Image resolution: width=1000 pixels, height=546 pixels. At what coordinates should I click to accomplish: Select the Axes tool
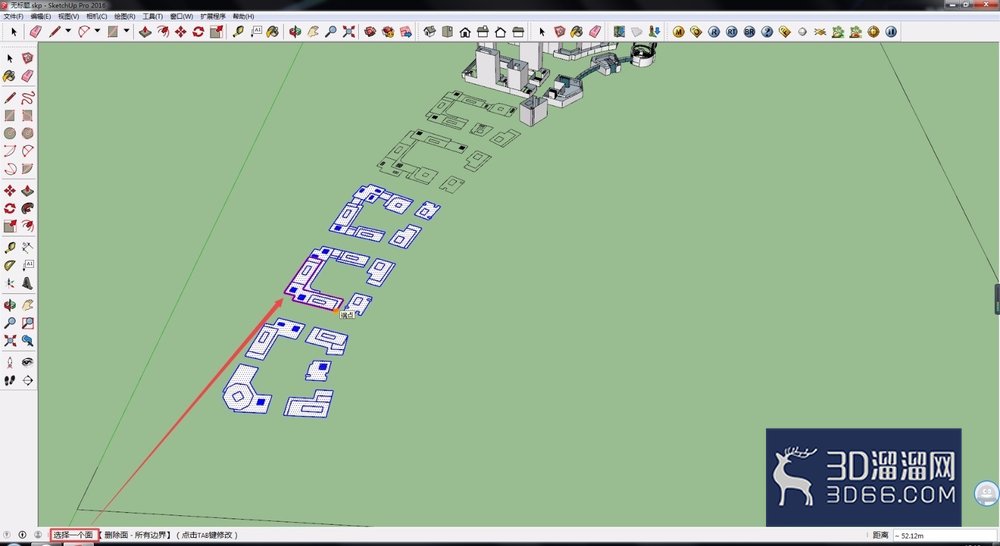10,283
